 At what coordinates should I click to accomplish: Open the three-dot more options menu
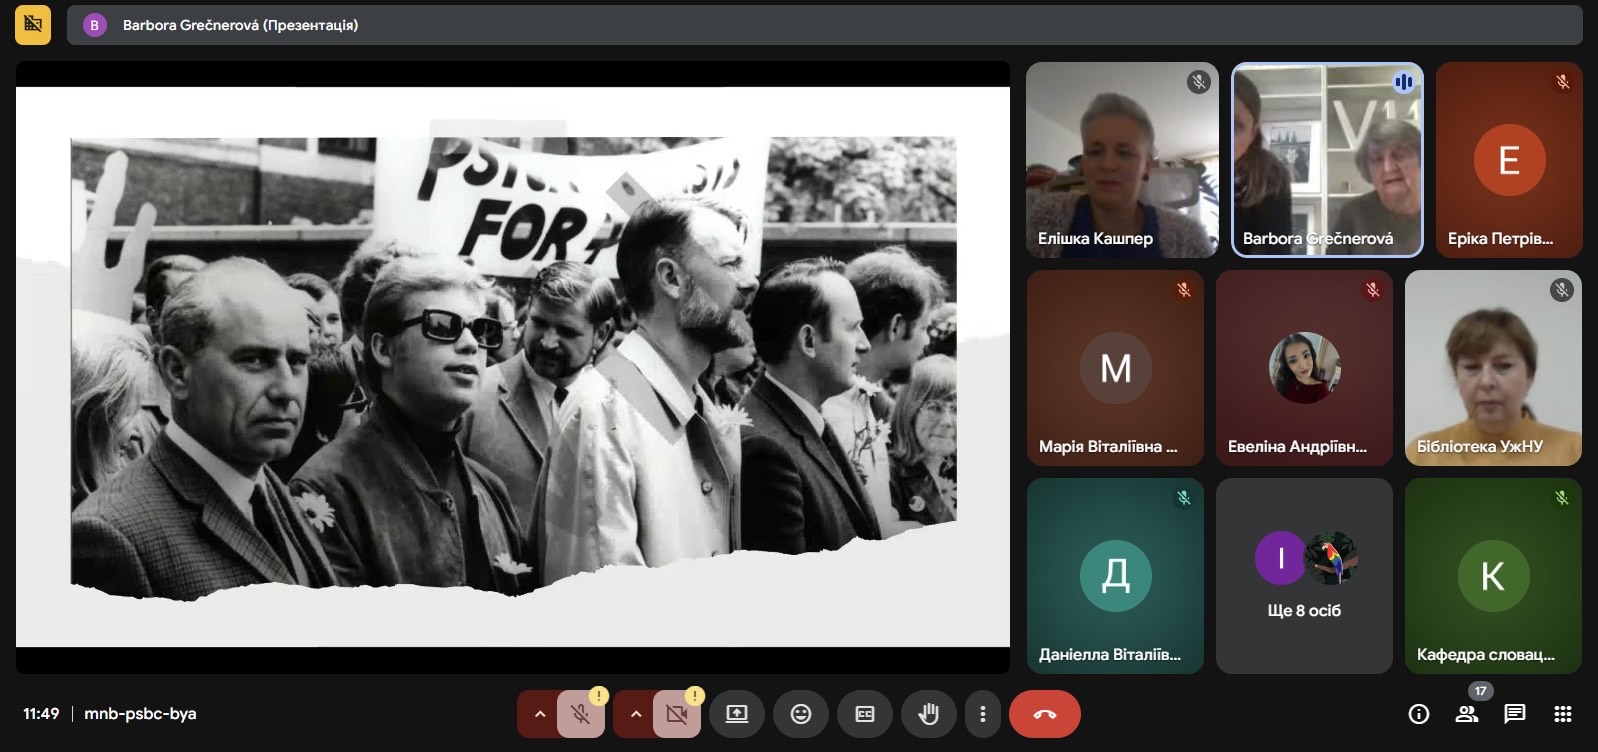pyautogui.click(x=983, y=714)
